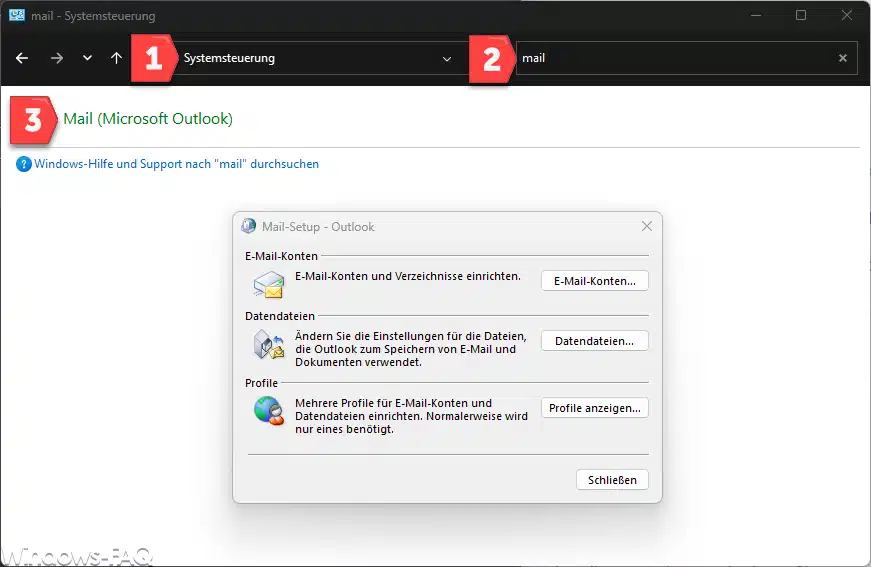
Task: Open Windows-Hilfe und Support search link
Action: (176, 164)
